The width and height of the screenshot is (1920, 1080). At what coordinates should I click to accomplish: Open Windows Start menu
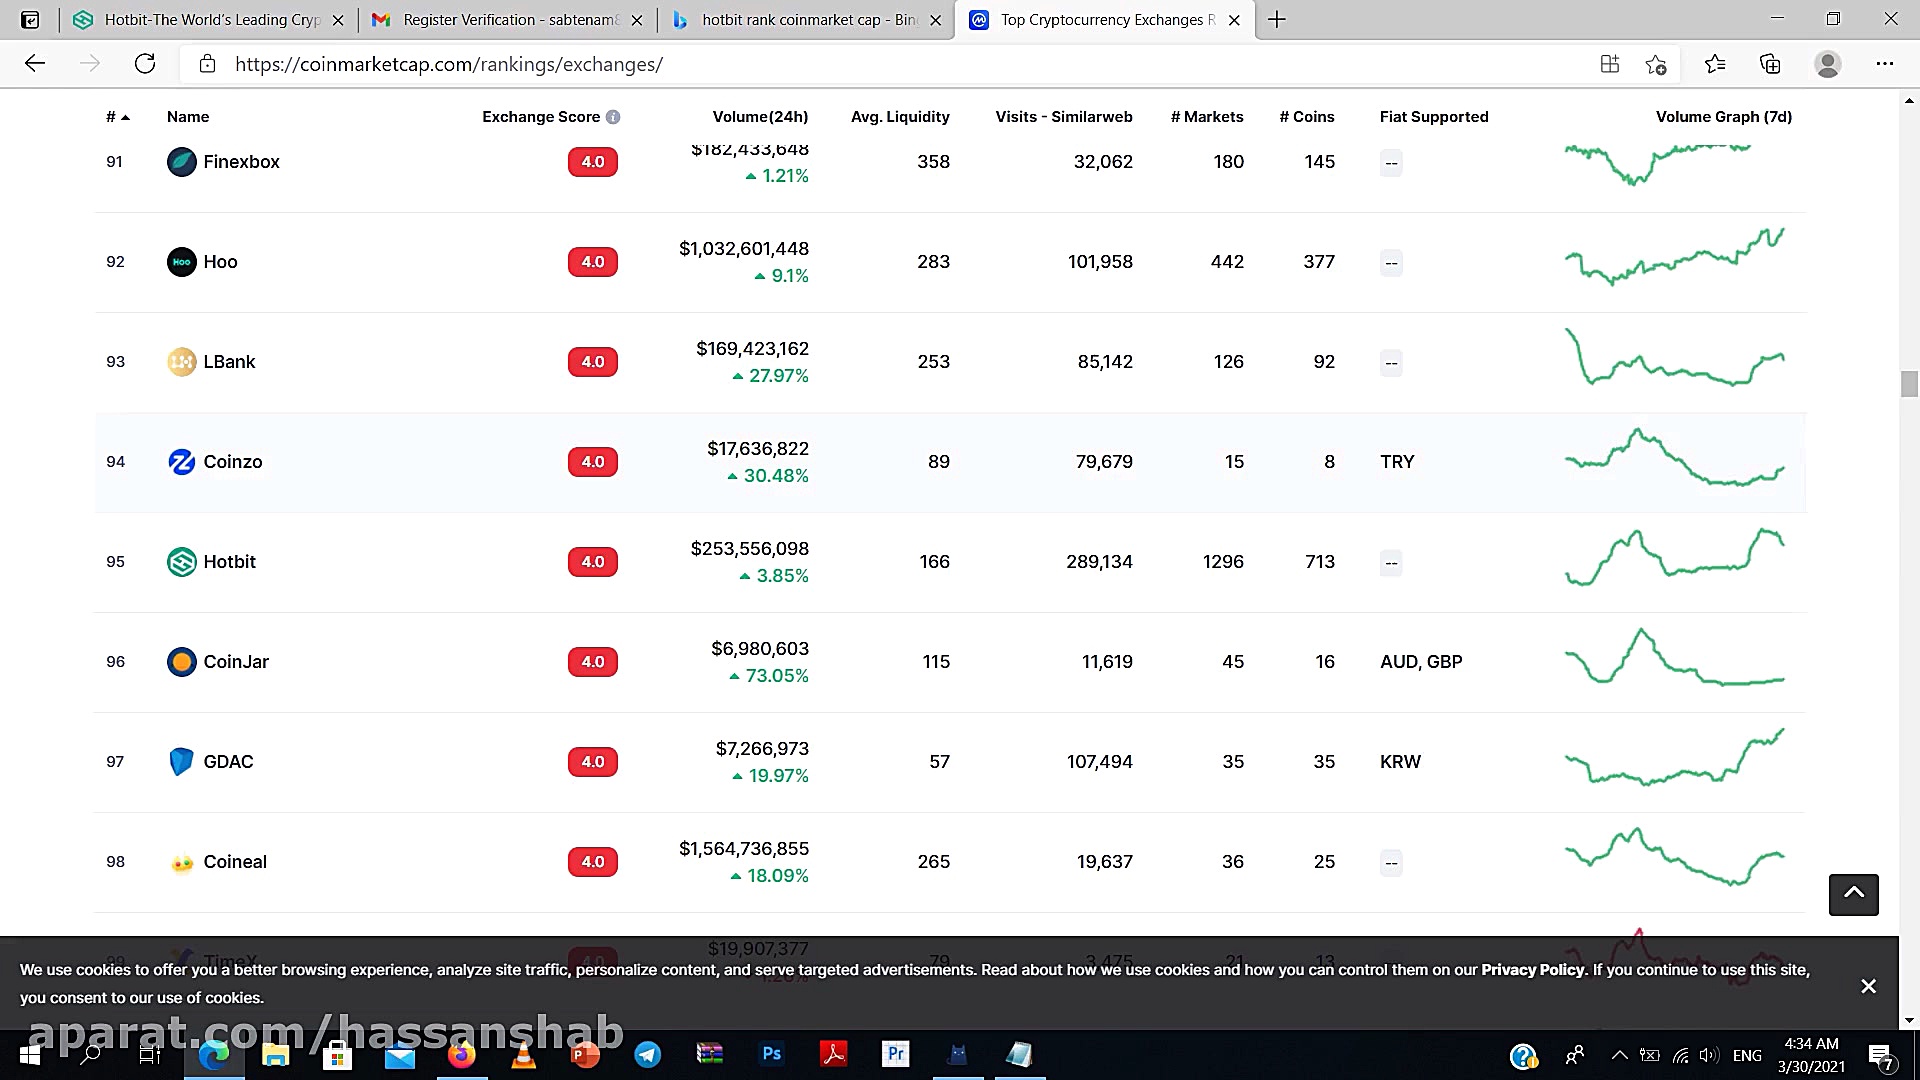pos(29,1055)
